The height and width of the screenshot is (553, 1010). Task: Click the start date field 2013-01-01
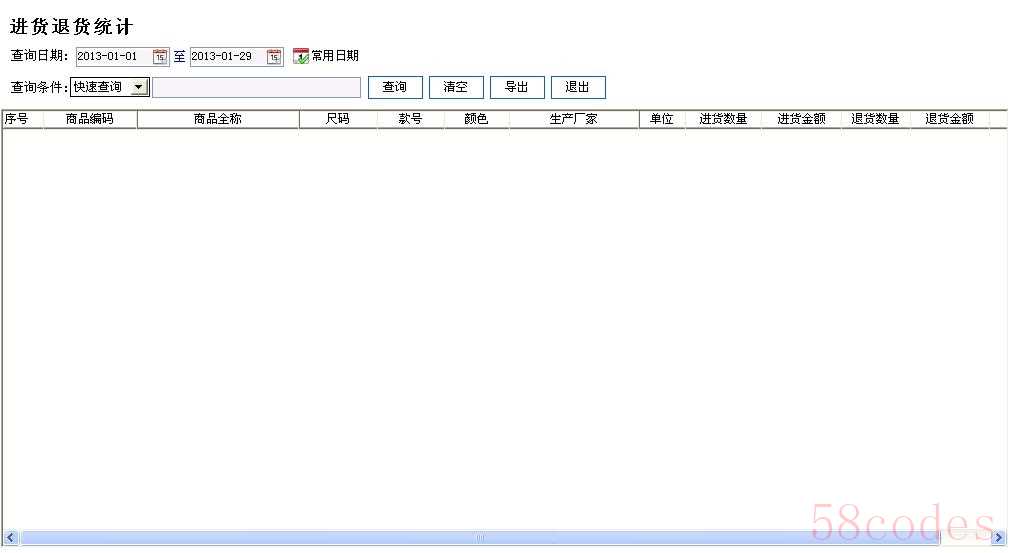[x=112, y=57]
